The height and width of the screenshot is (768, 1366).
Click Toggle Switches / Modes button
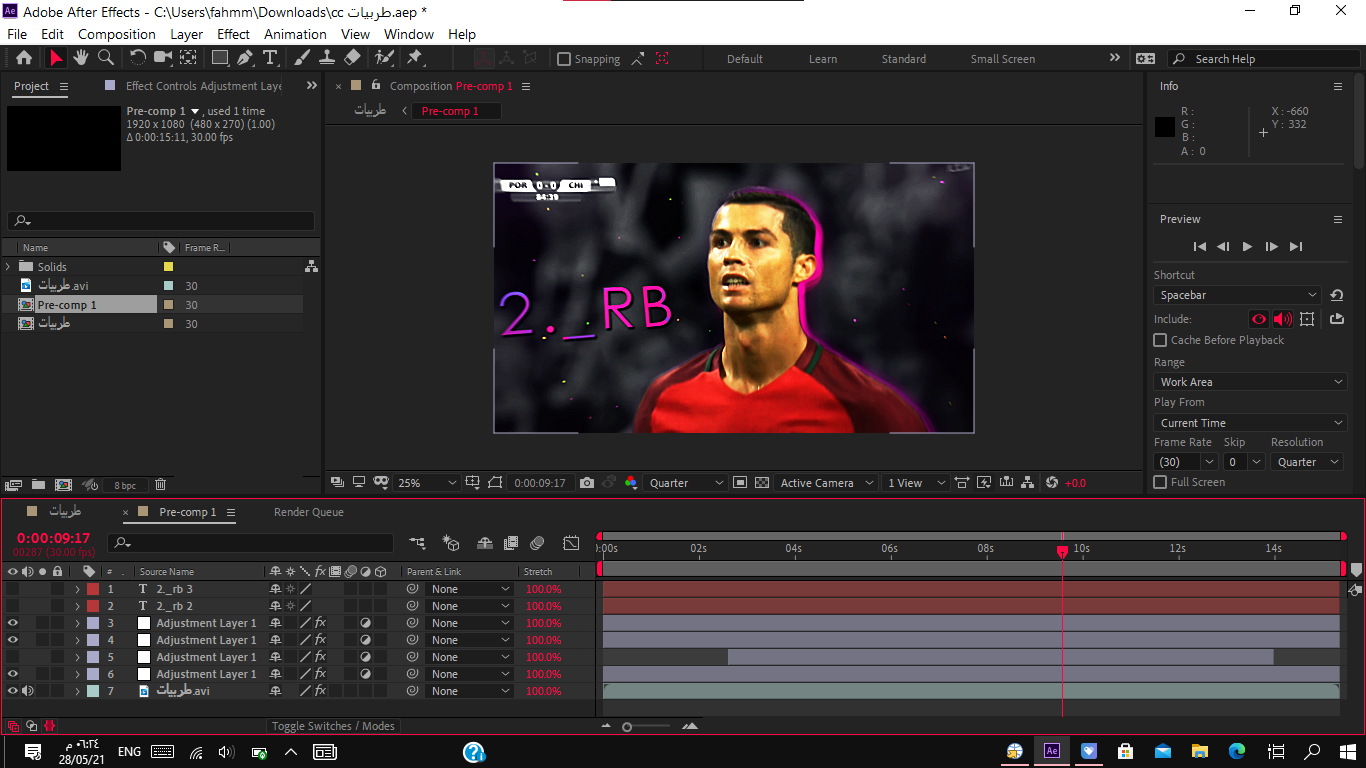click(x=333, y=726)
